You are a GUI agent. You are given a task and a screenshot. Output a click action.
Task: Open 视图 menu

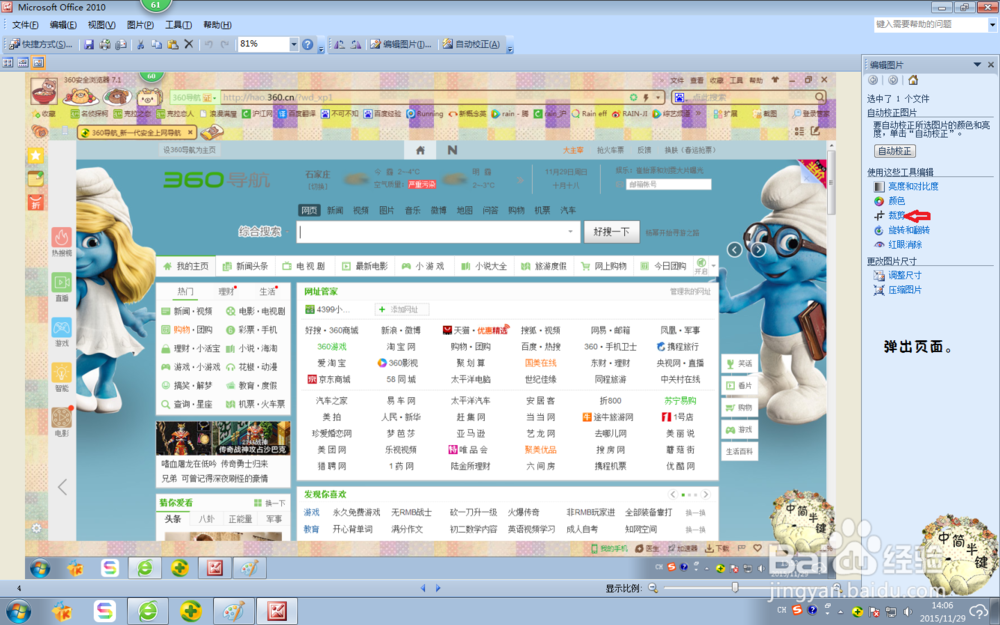pos(101,25)
